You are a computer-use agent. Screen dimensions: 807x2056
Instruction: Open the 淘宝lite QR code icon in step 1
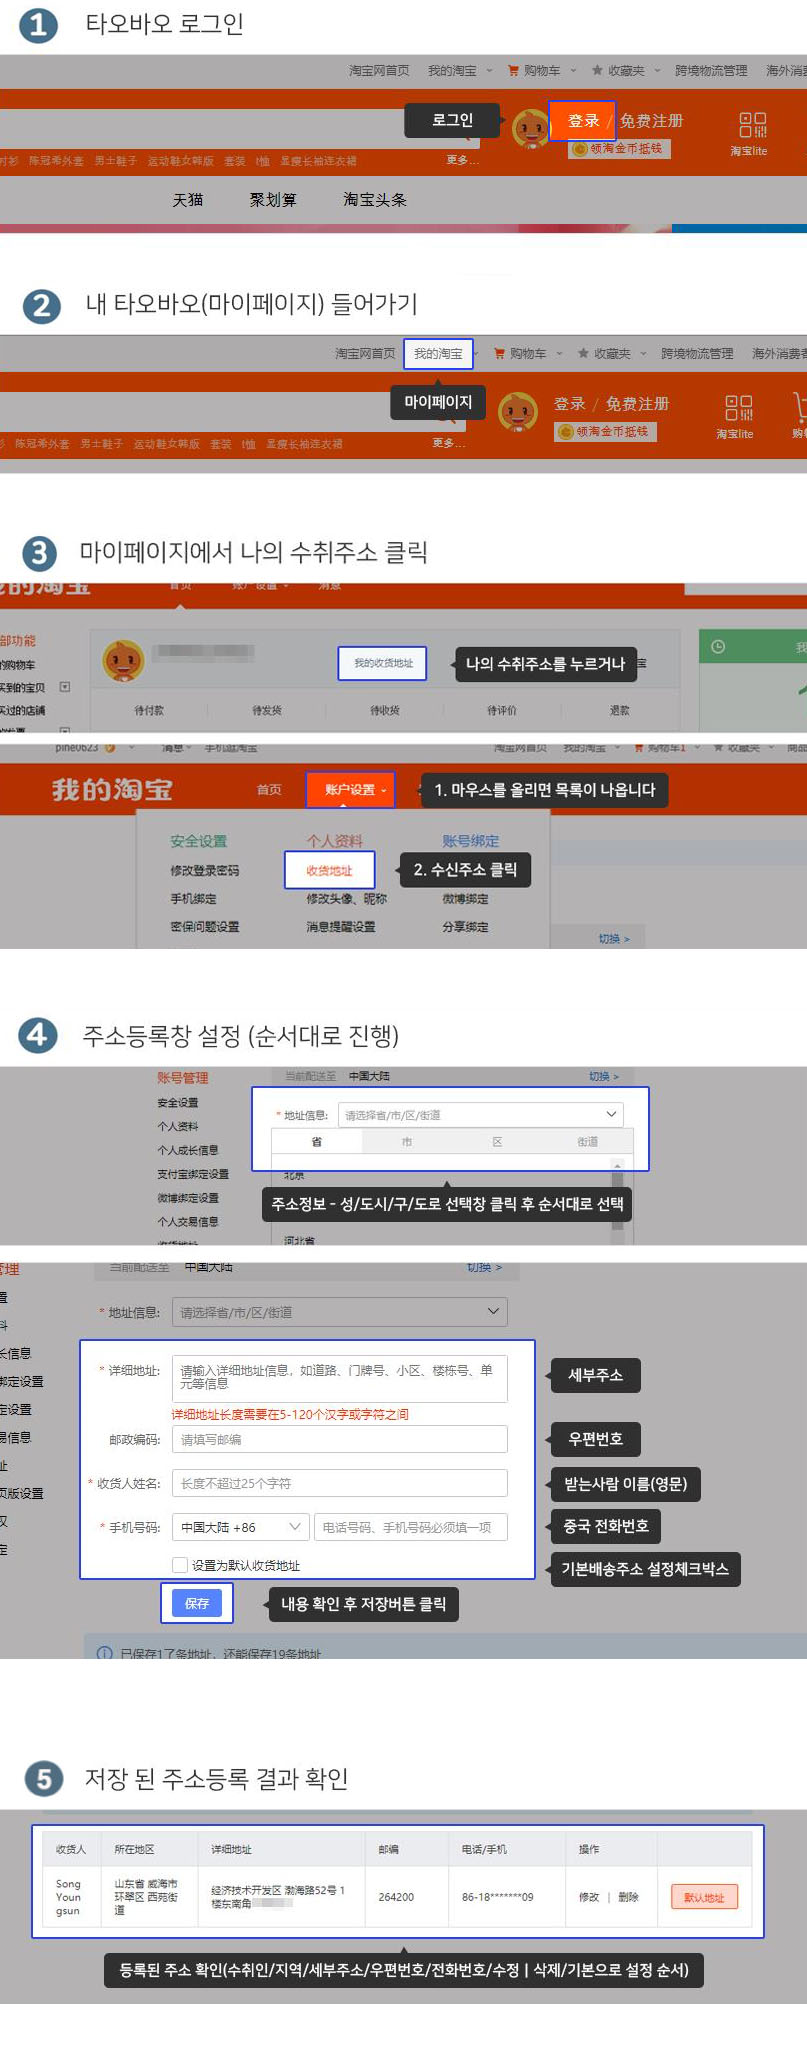(x=752, y=125)
